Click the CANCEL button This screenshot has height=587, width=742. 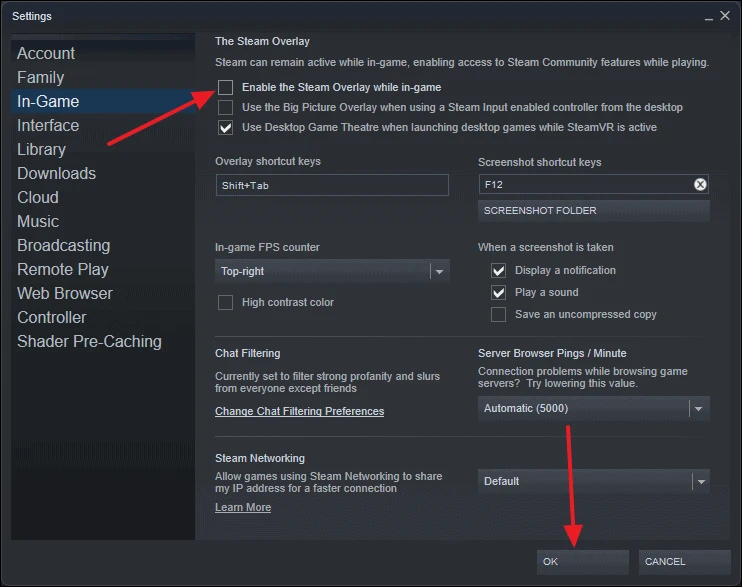click(x=684, y=562)
